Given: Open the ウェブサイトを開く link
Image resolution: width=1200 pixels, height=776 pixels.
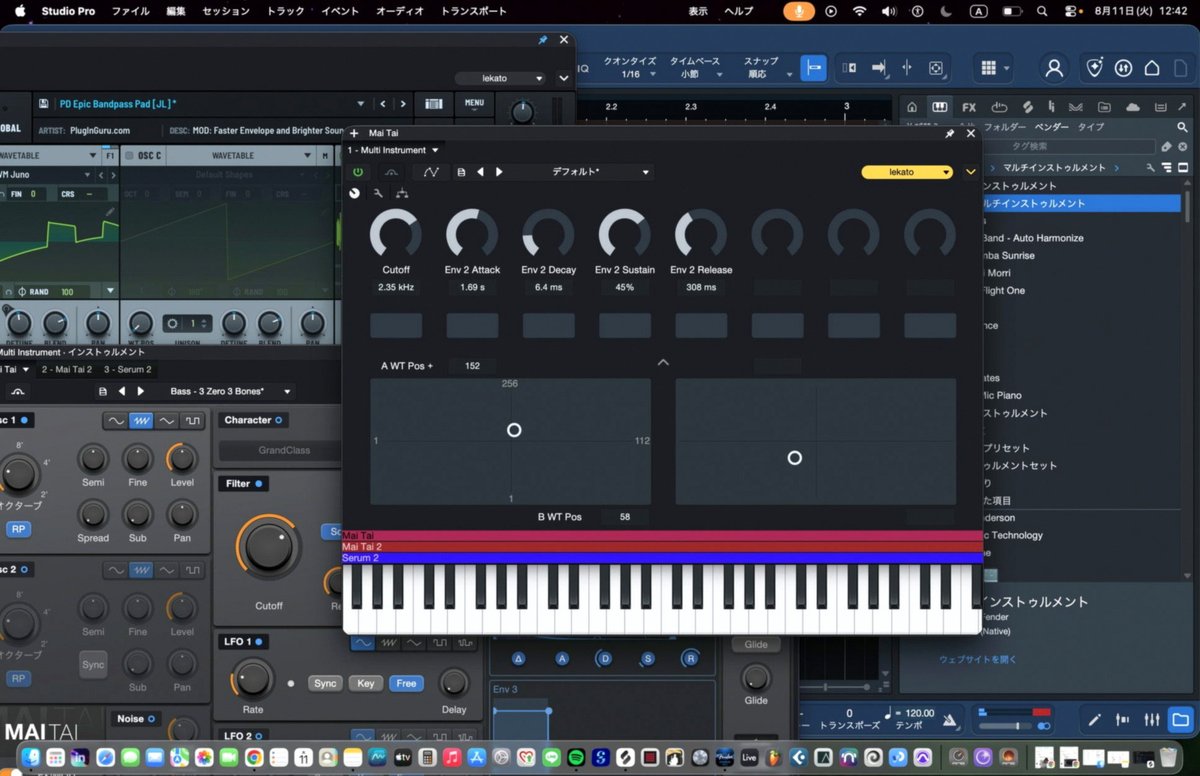Looking at the screenshot, I should point(977,659).
